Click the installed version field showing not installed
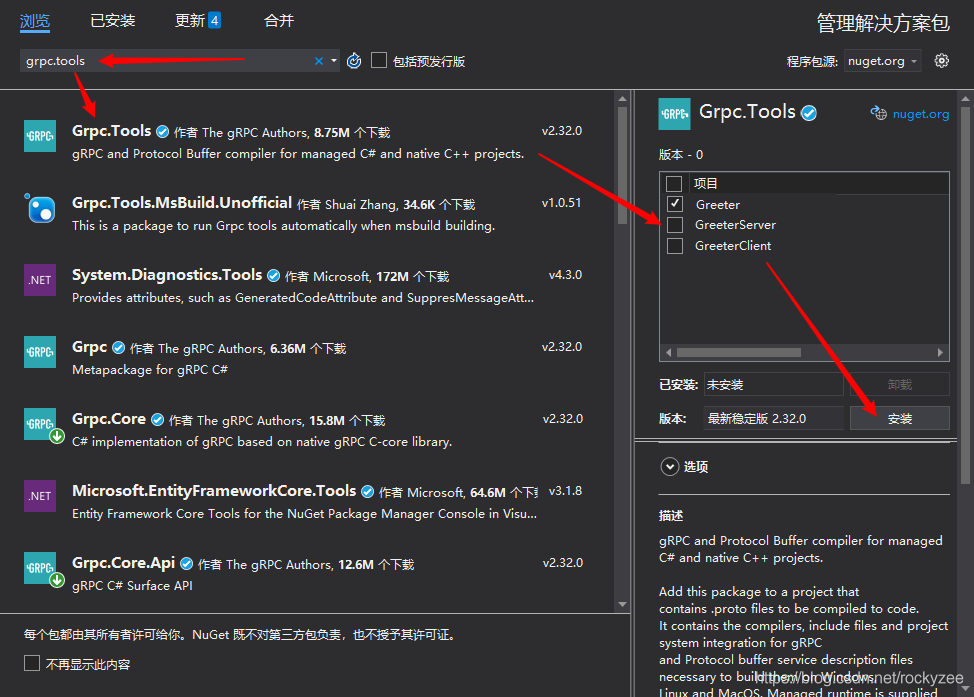This screenshot has height=697, width=974. [773, 385]
